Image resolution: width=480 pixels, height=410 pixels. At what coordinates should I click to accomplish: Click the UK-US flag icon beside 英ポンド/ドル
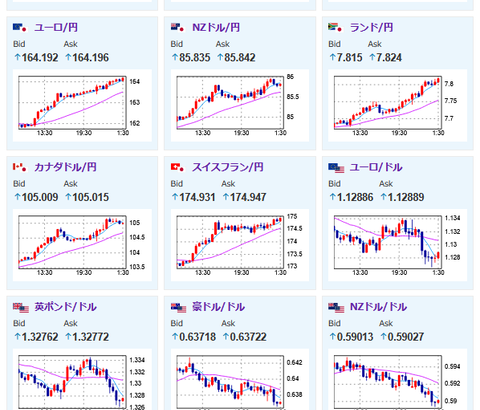21,307
